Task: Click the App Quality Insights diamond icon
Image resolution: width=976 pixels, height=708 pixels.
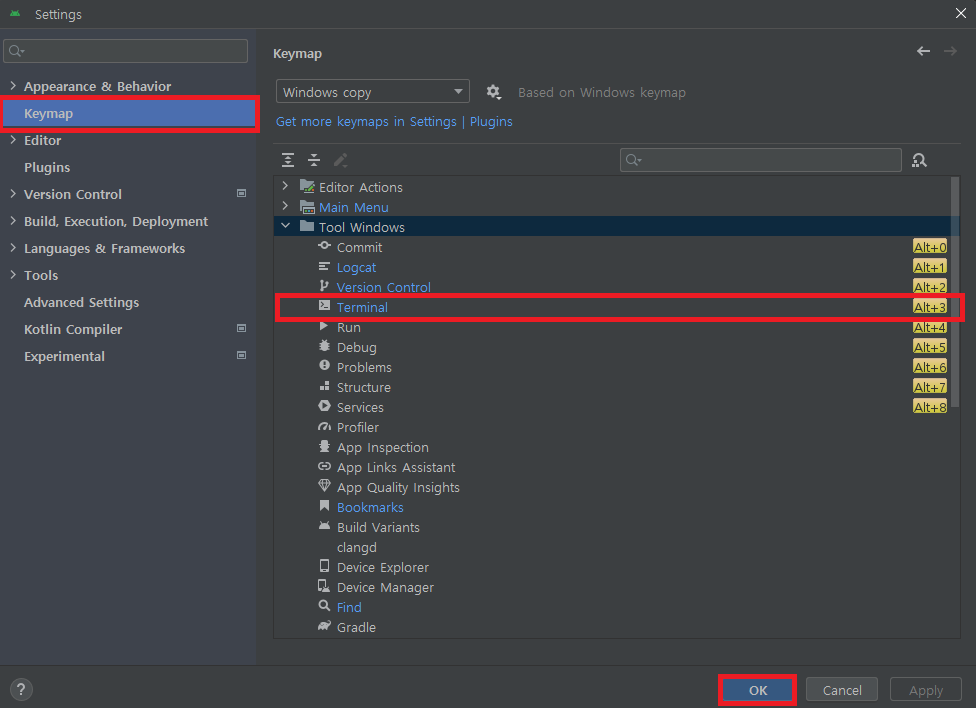Action: [x=324, y=486]
